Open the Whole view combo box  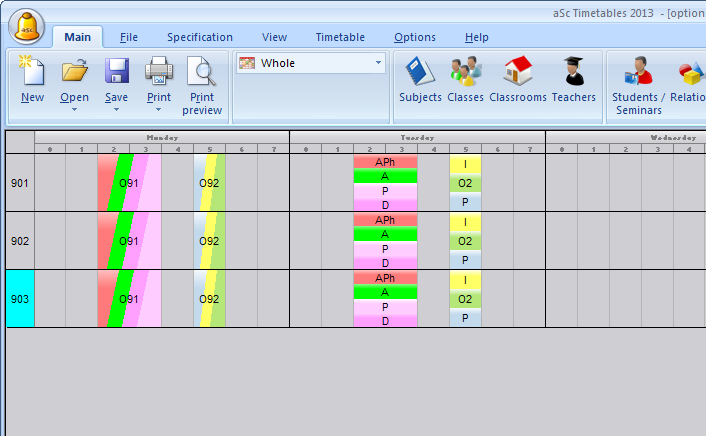(x=310, y=63)
